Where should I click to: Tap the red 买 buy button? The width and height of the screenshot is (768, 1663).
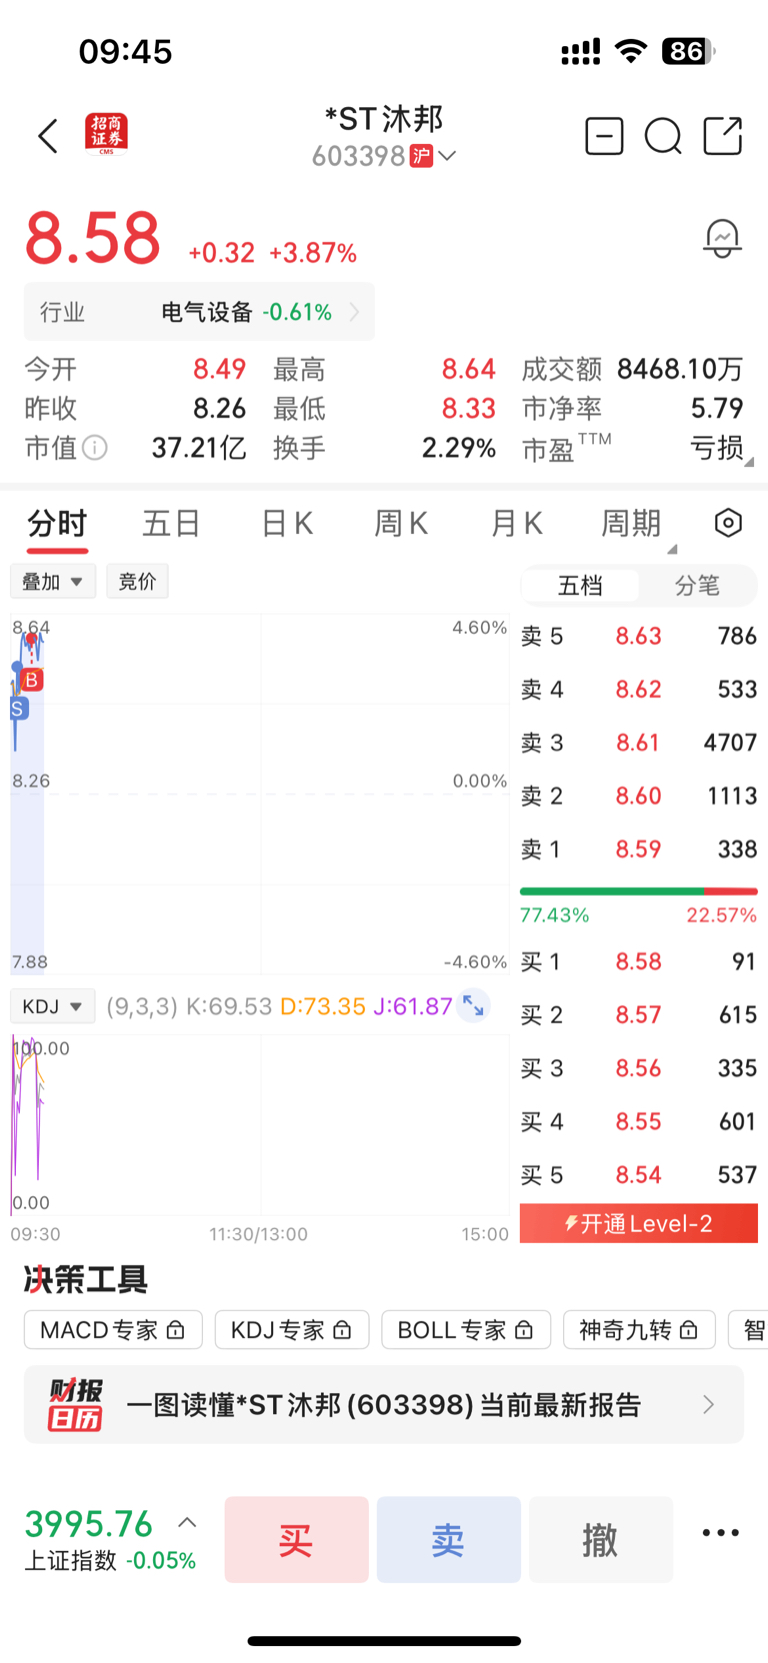pos(296,1539)
